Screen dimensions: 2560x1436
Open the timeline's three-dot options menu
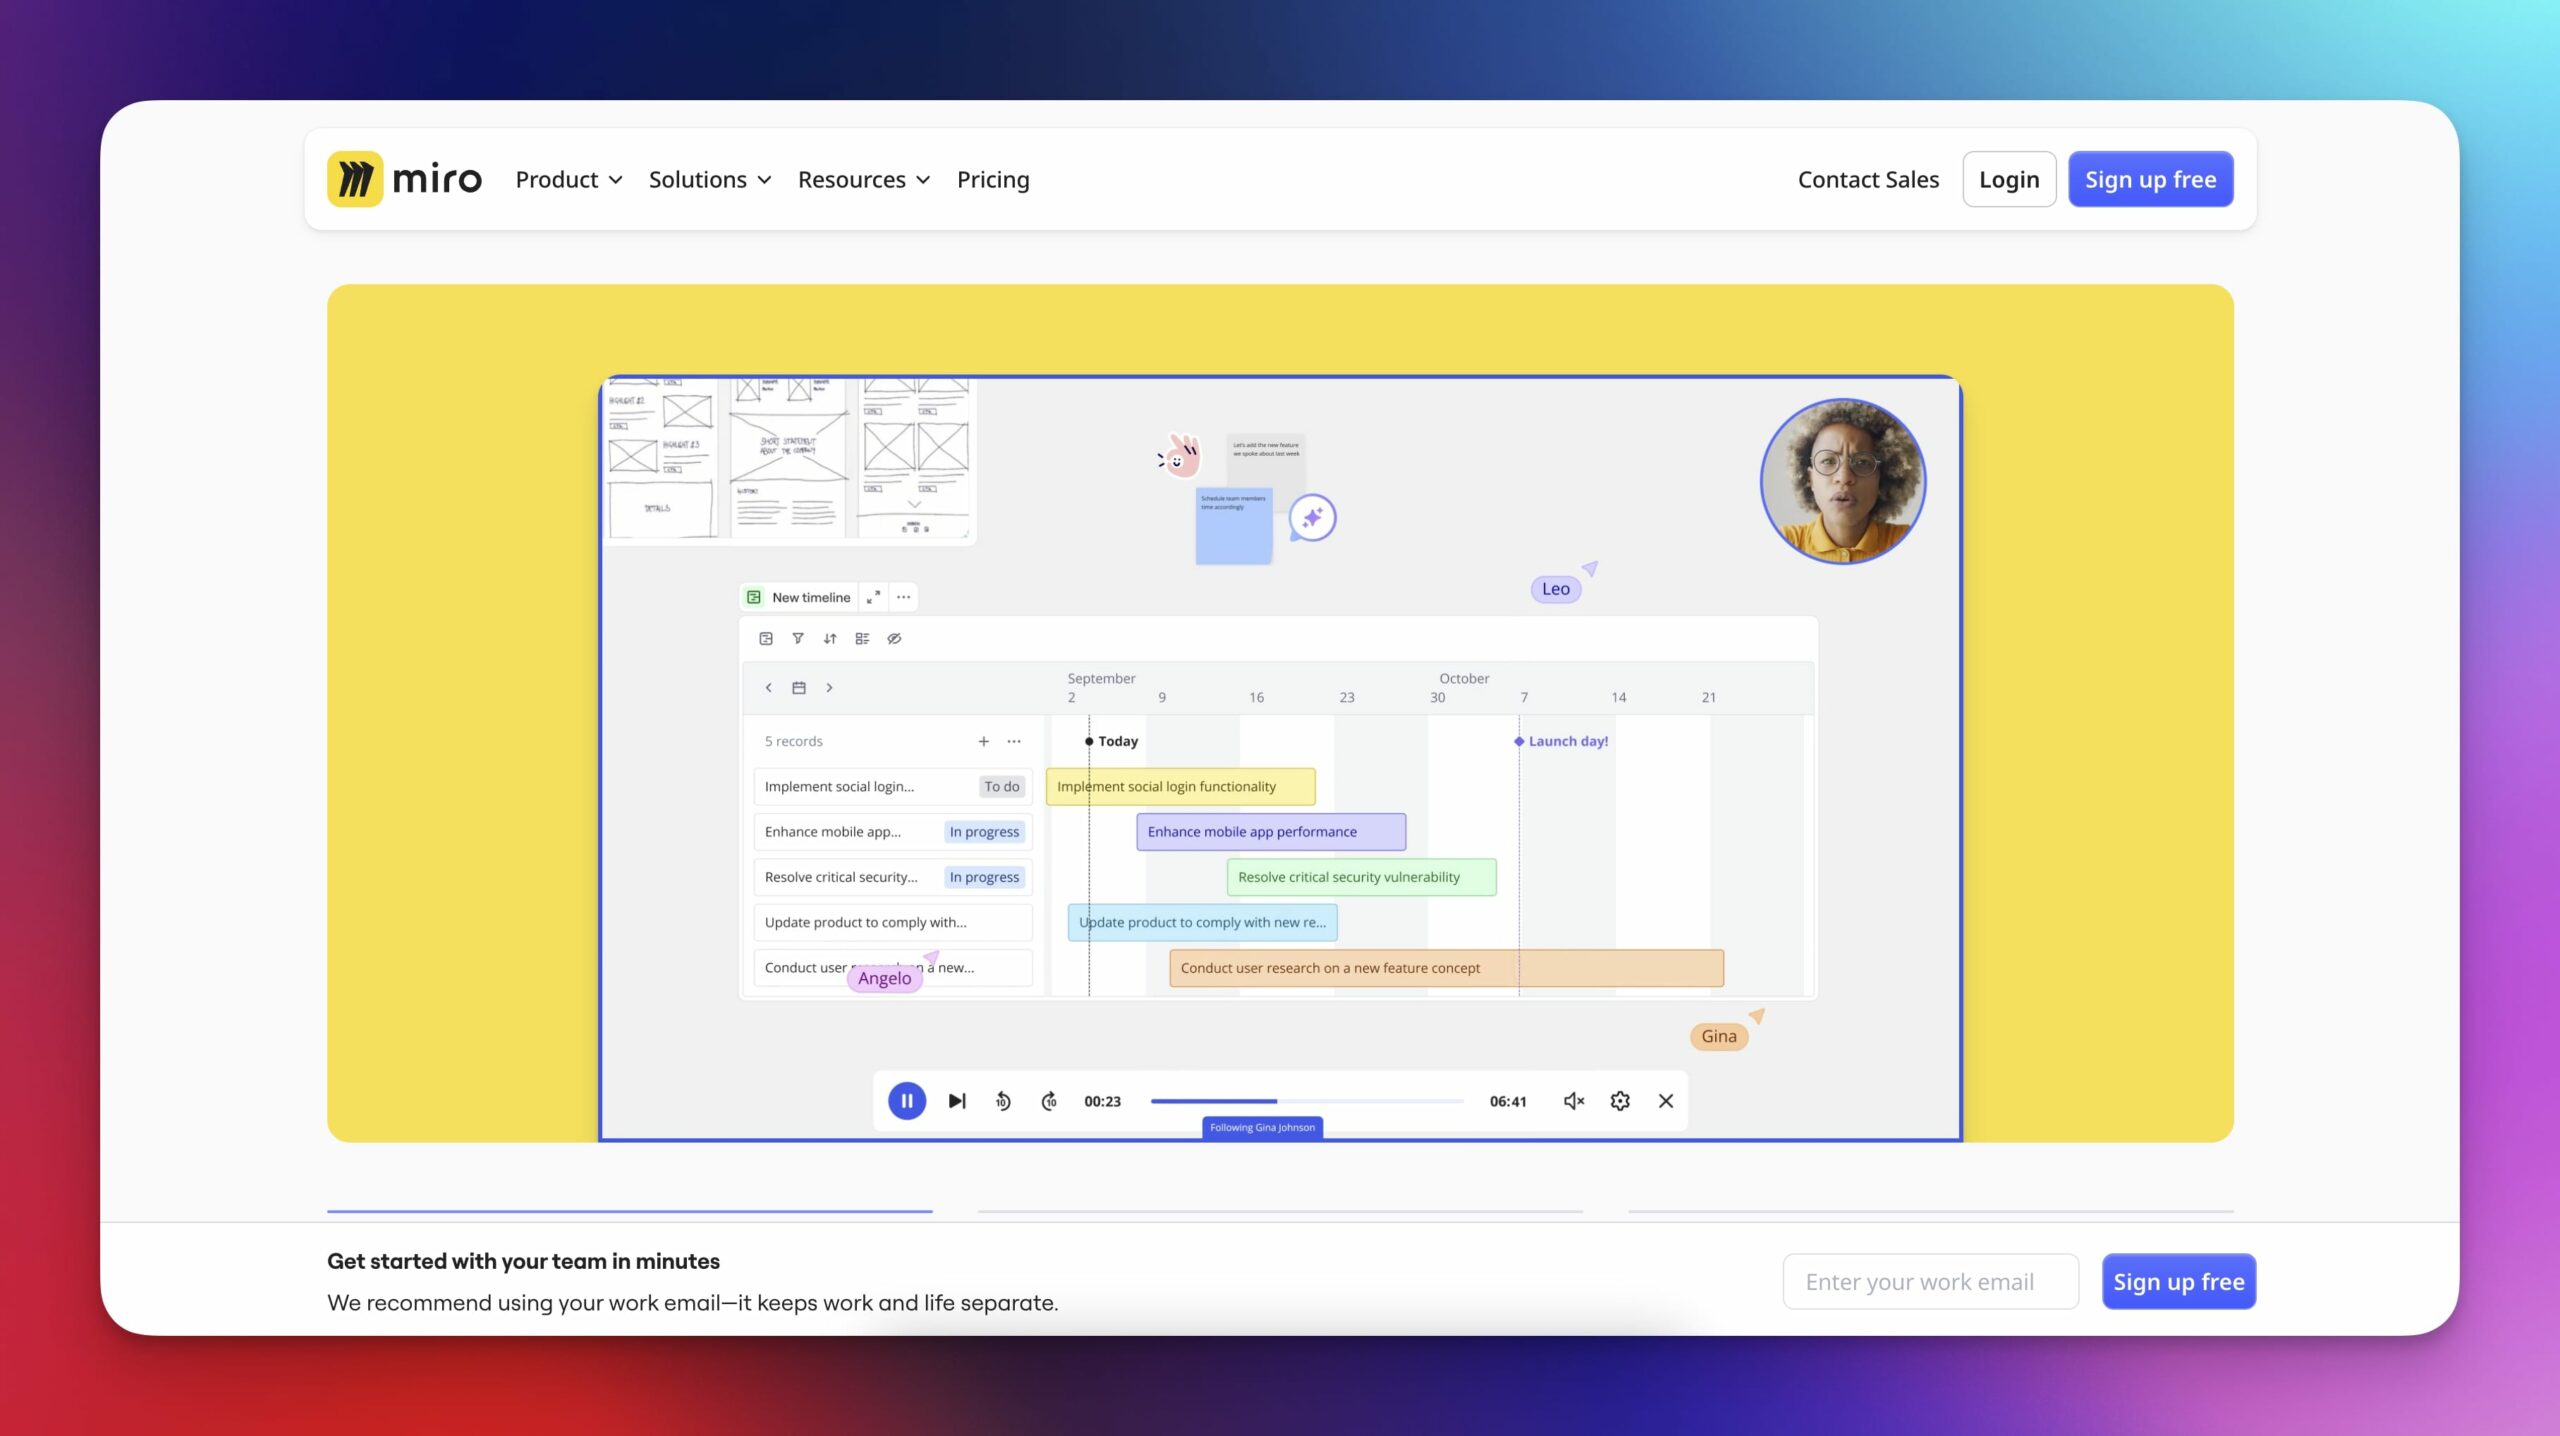[x=902, y=597]
